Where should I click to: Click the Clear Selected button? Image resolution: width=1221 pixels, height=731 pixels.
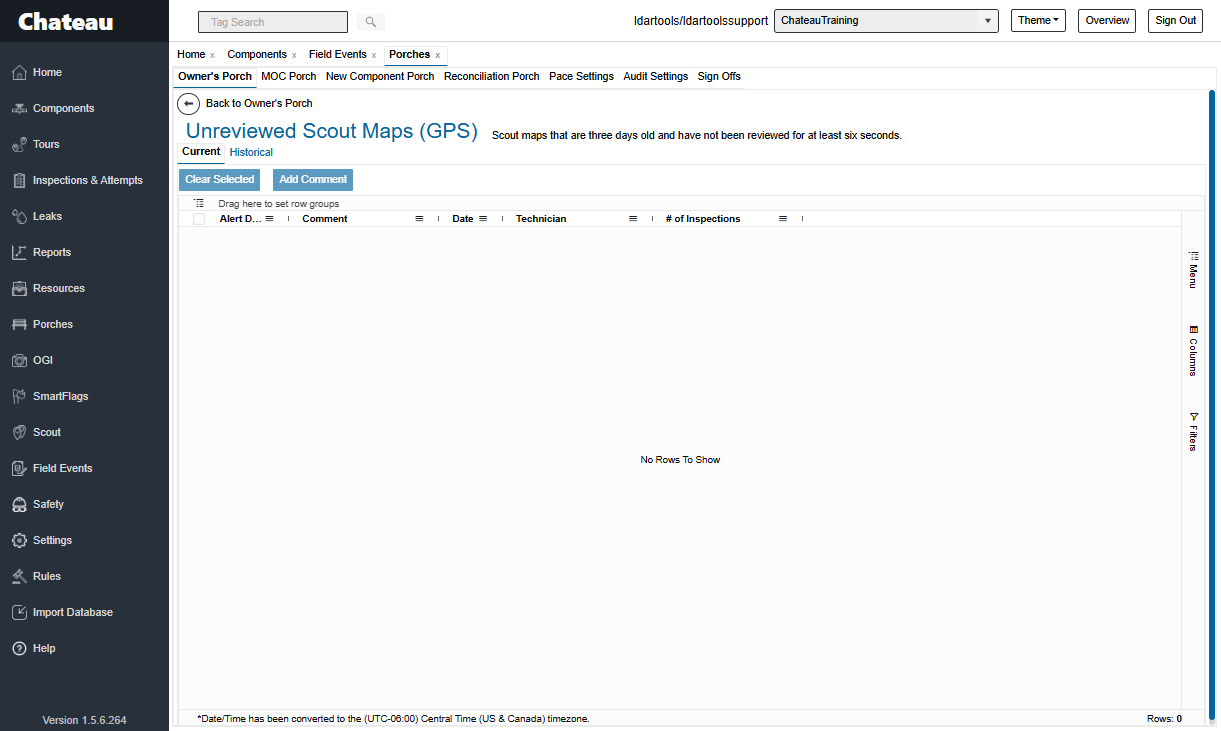(220, 180)
